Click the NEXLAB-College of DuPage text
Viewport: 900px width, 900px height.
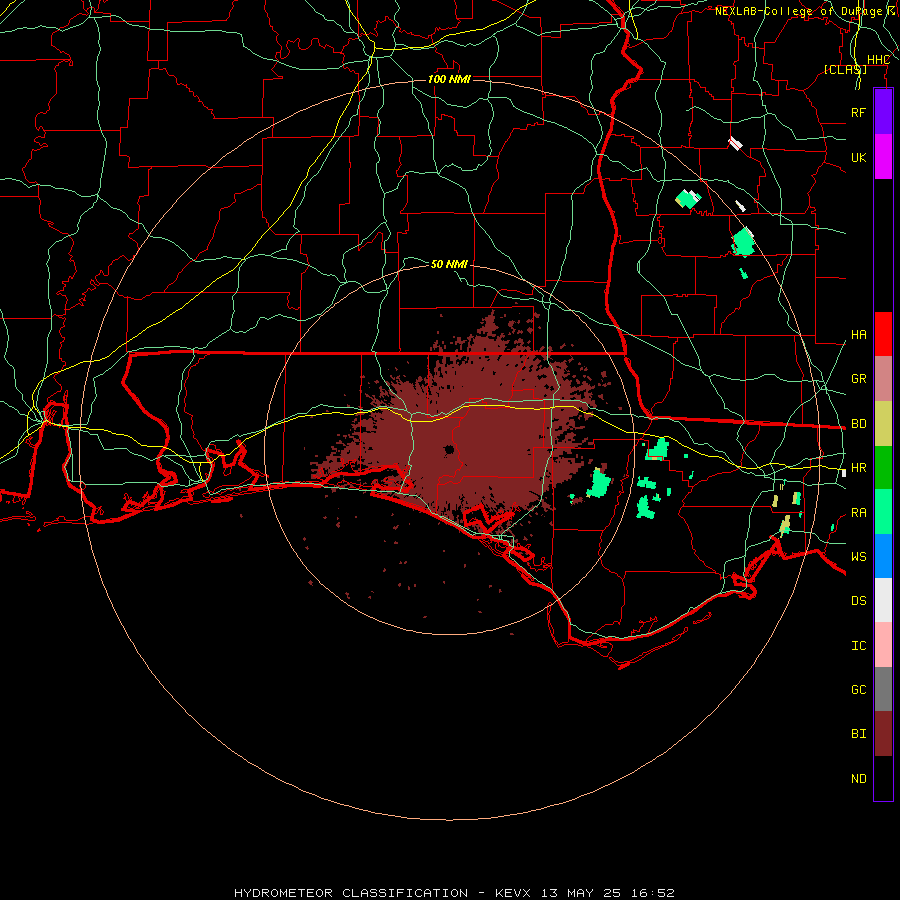[x=798, y=11]
